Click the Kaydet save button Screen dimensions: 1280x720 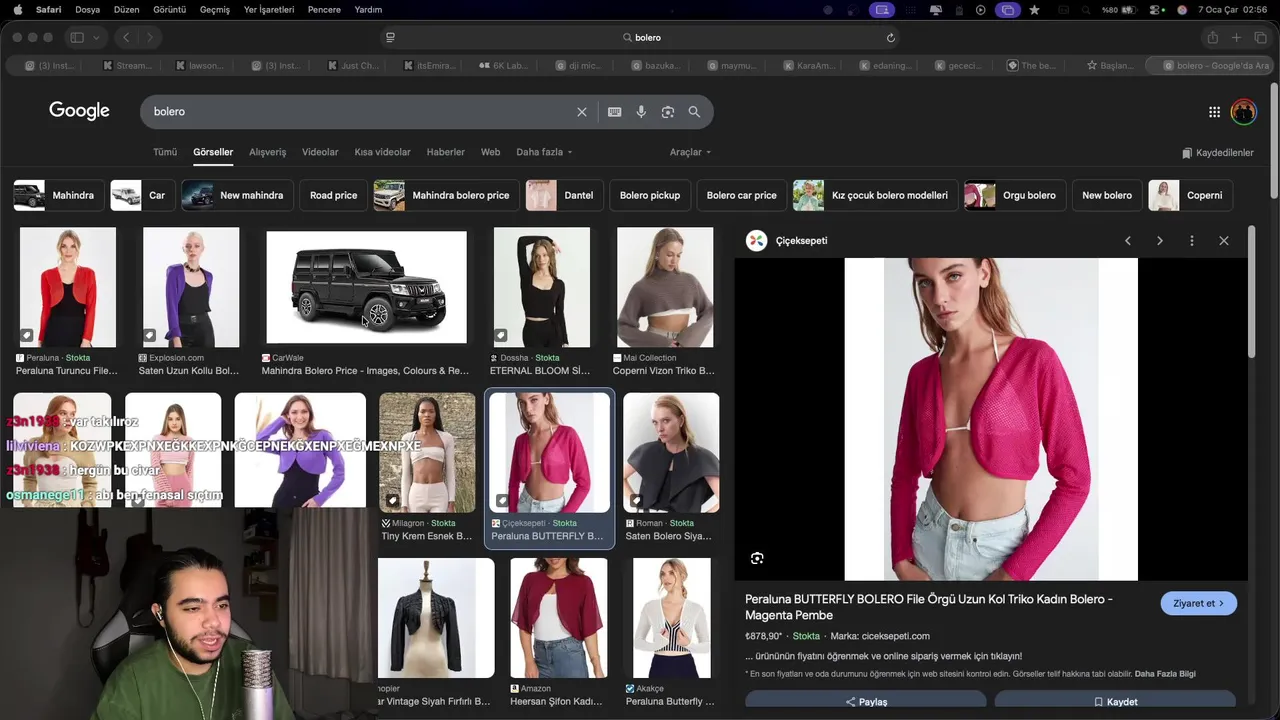point(1115,701)
